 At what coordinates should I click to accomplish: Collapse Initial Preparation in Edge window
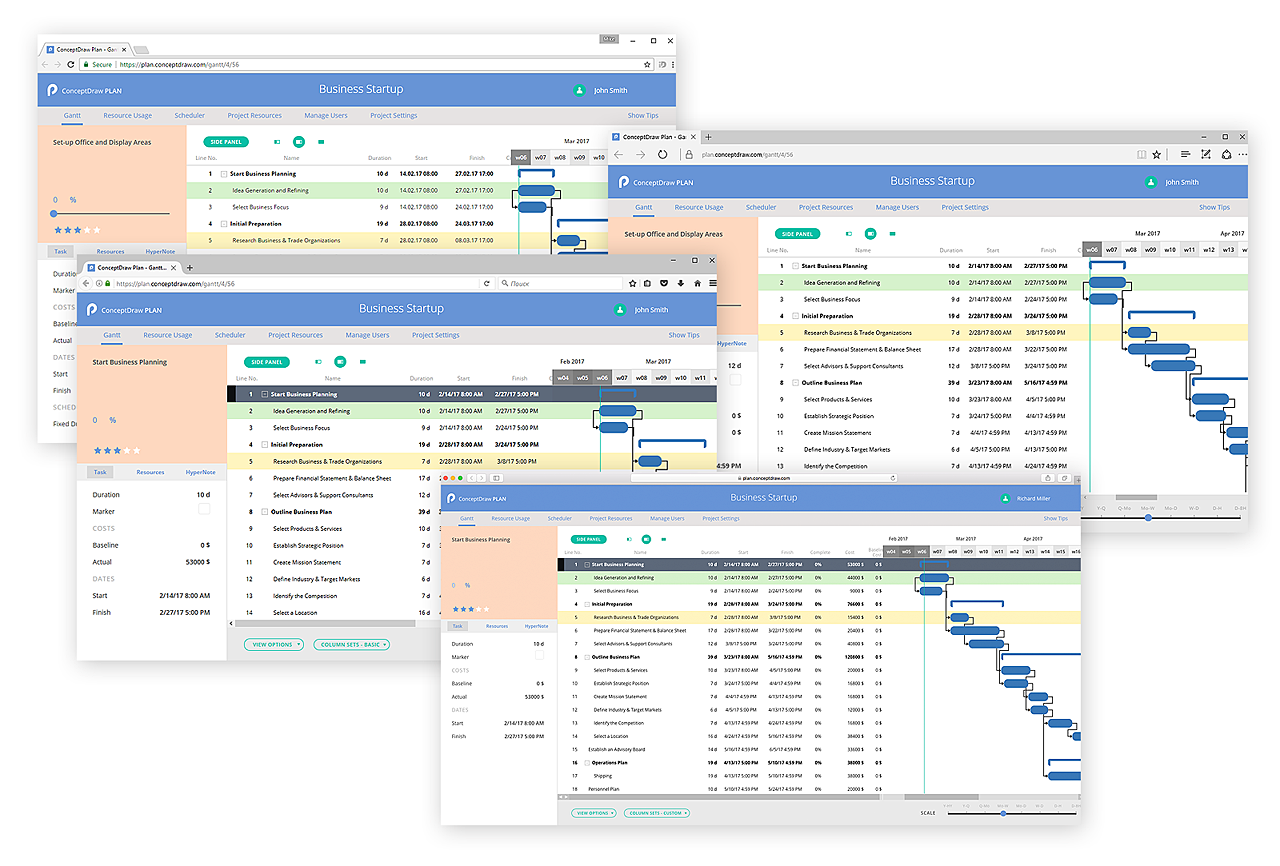click(796, 316)
